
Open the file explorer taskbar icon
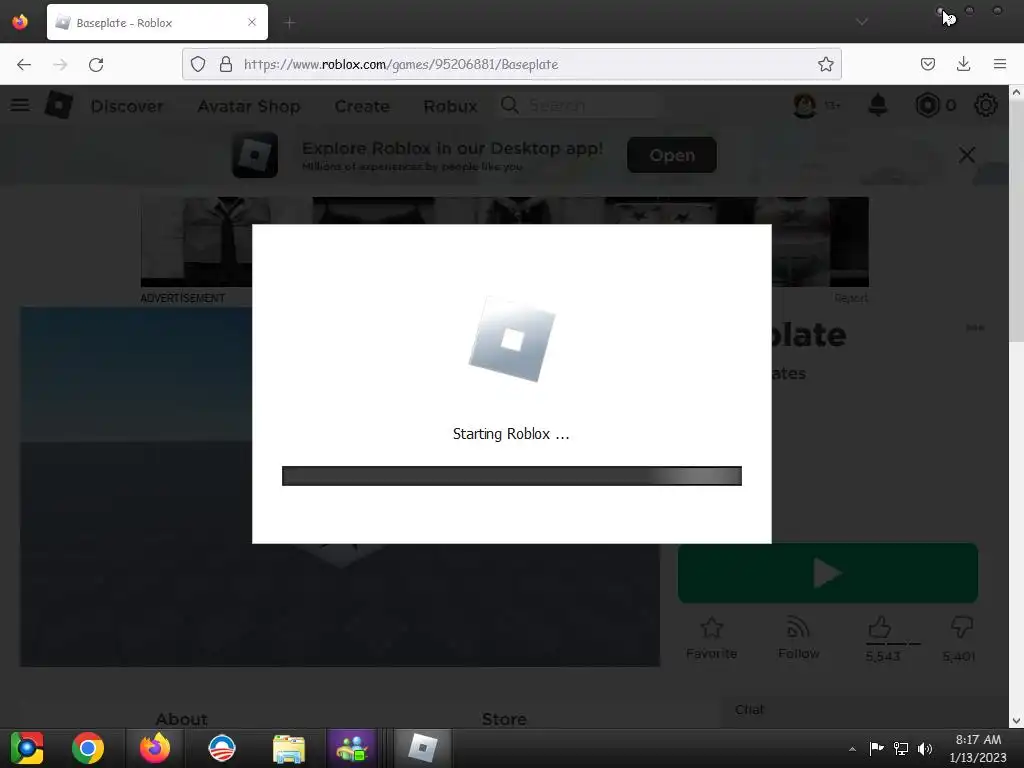(x=289, y=748)
